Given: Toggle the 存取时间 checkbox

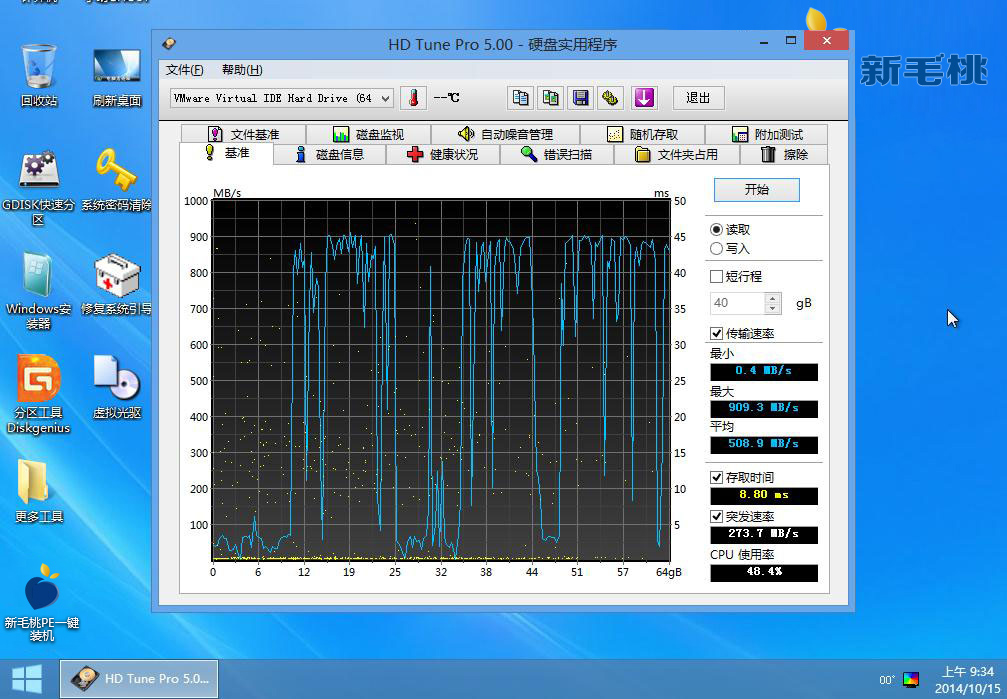Looking at the screenshot, I should pyautogui.click(x=716, y=477).
